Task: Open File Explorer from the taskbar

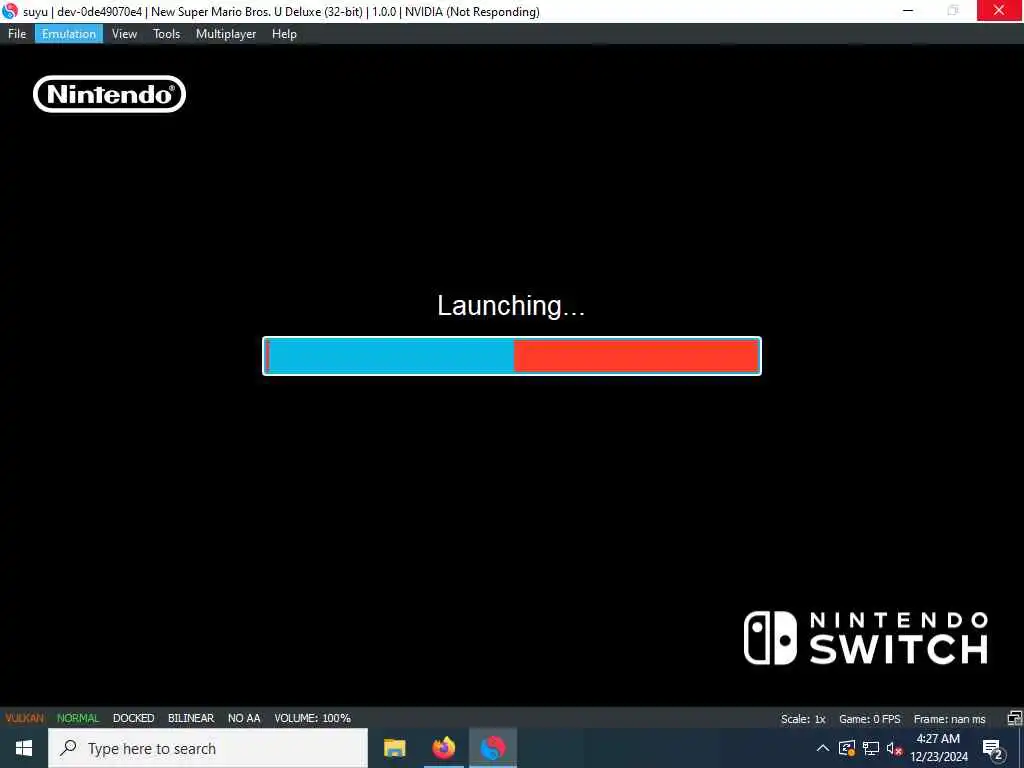Action: 394,748
